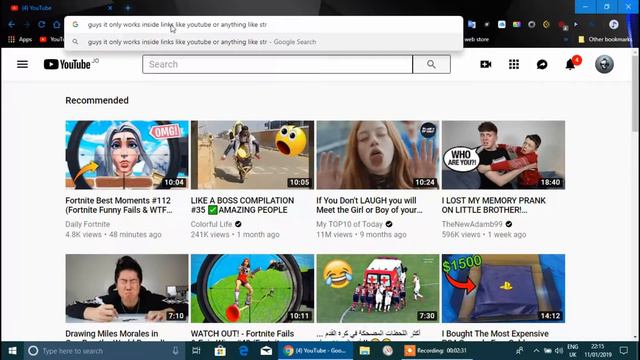Screen dimensions: 640x360
Task: Click the ENG UK language indicator
Action: pyautogui.click(x=573, y=351)
